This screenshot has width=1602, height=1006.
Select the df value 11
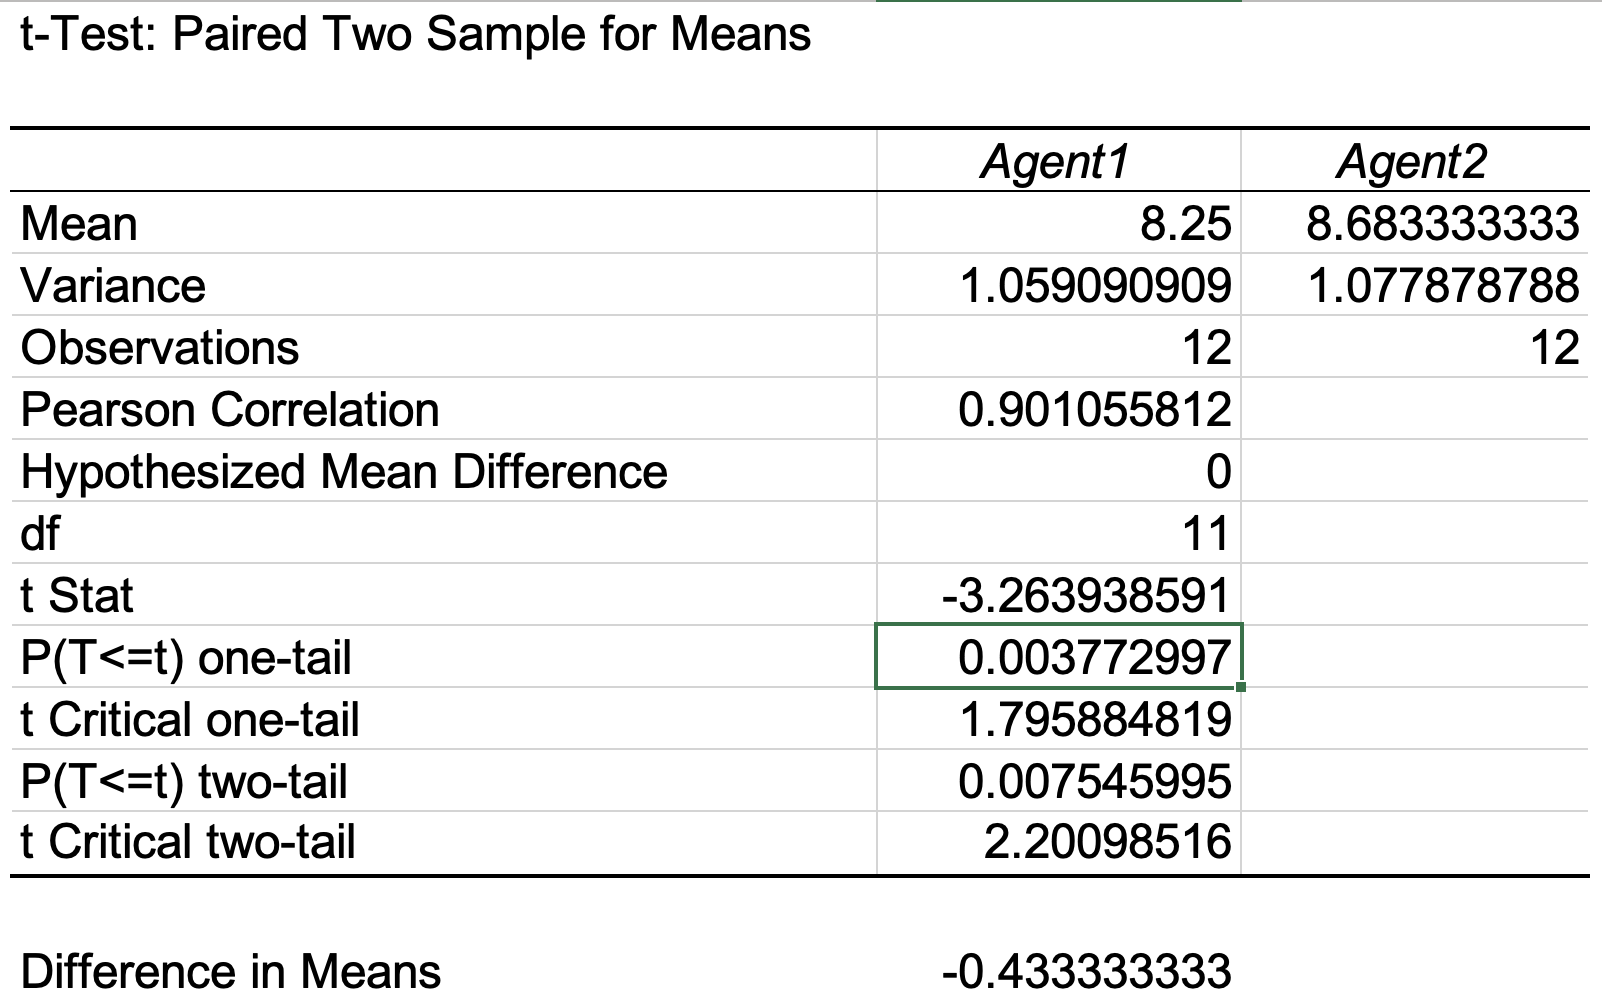click(x=1205, y=534)
